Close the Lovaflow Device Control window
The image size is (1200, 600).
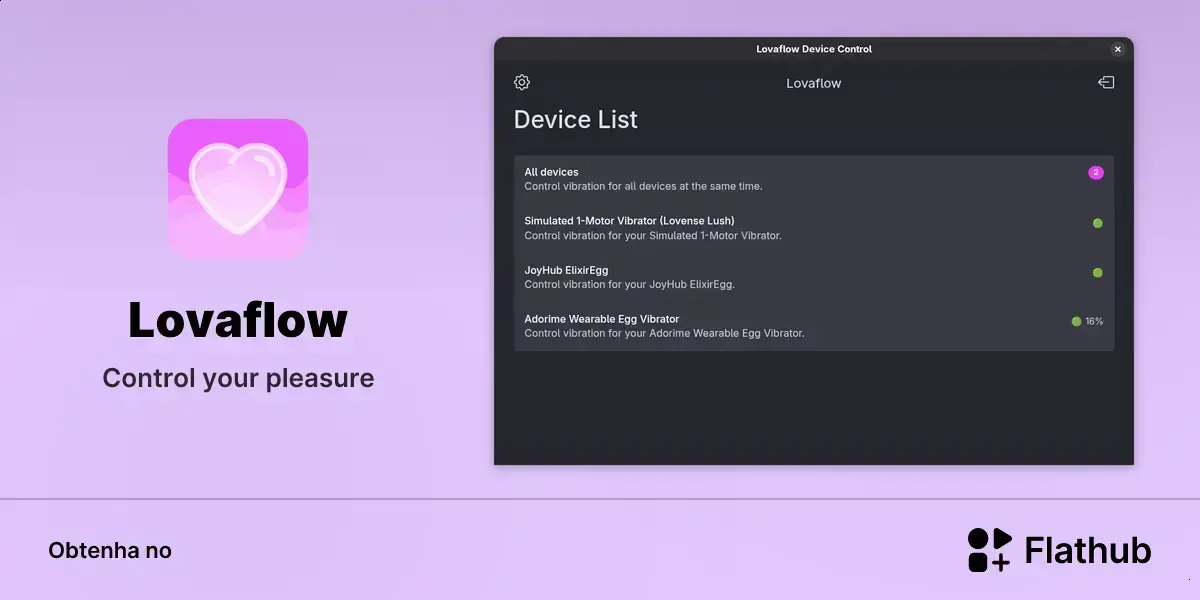click(x=1118, y=49)
